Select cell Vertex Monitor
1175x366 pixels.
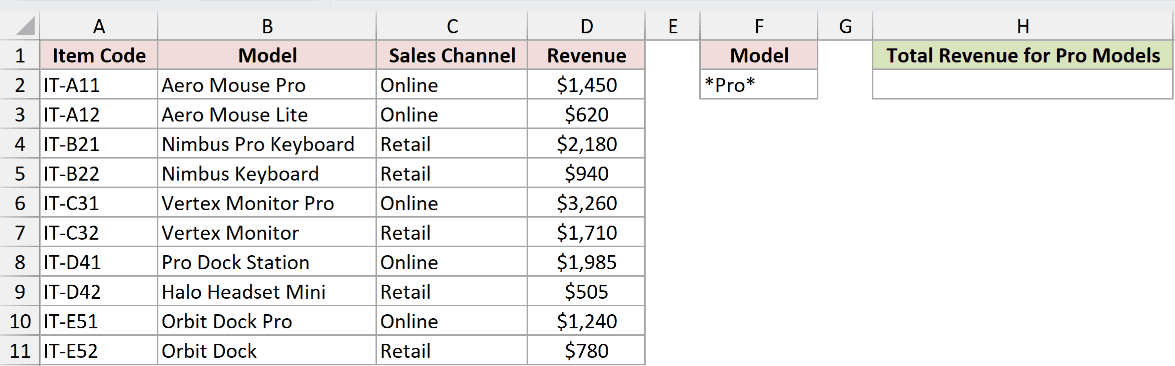coord(267,232)
